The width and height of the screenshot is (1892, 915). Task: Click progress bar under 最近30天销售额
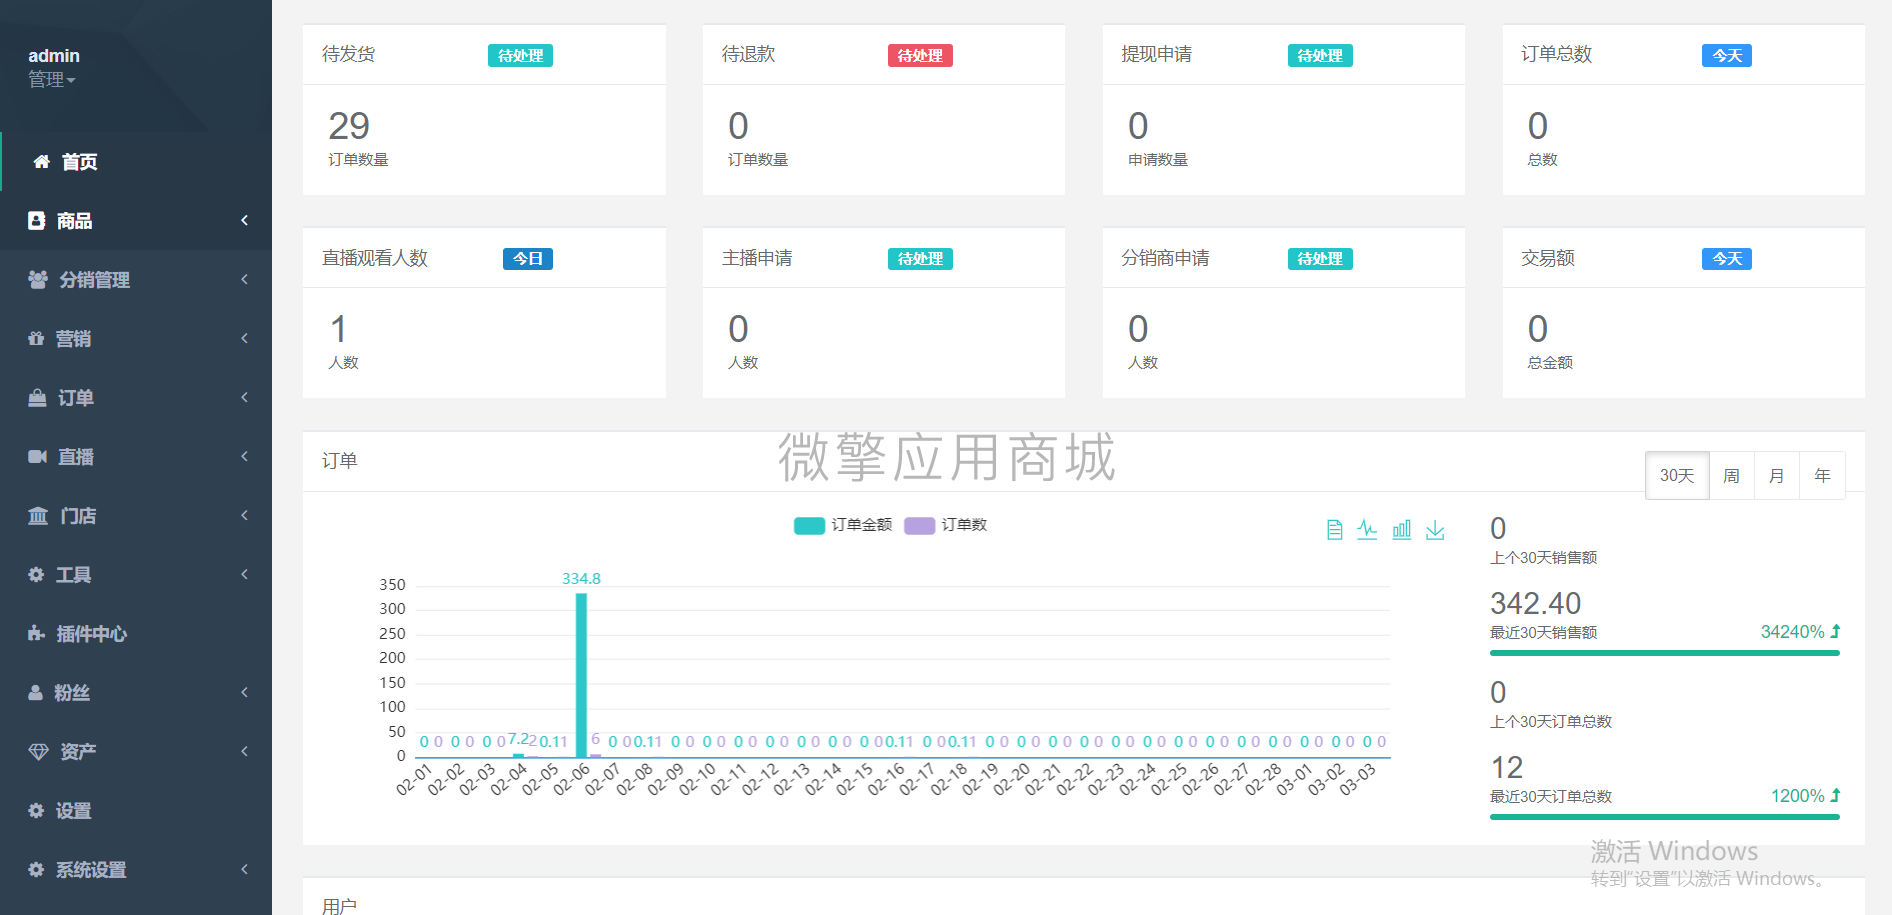tap(1665, 653)
